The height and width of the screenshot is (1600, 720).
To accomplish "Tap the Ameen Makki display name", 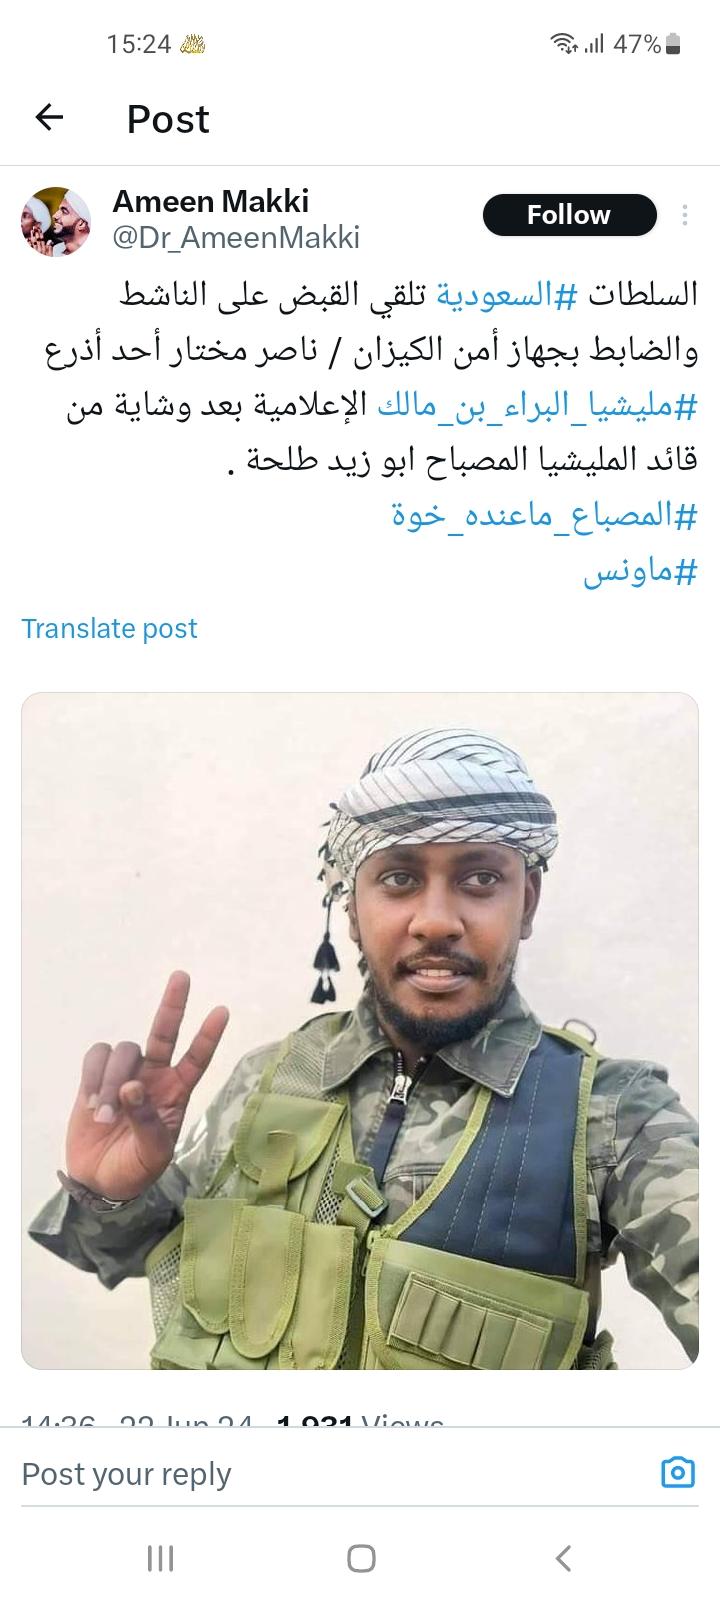I will pyautogui.click(x=210, y=201).
